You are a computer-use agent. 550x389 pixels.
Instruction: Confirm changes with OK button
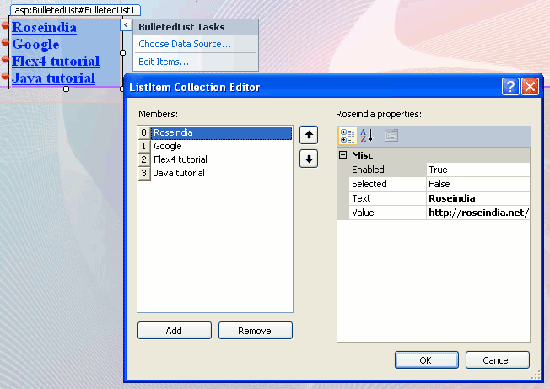tap(427, 360)
